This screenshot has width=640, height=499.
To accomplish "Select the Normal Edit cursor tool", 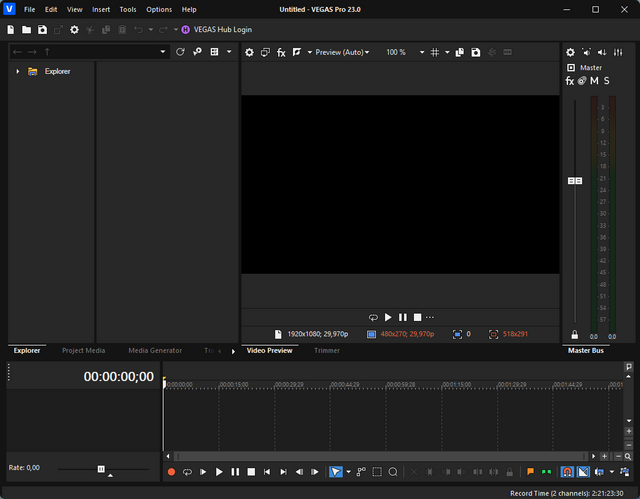I will coord(335,472).
